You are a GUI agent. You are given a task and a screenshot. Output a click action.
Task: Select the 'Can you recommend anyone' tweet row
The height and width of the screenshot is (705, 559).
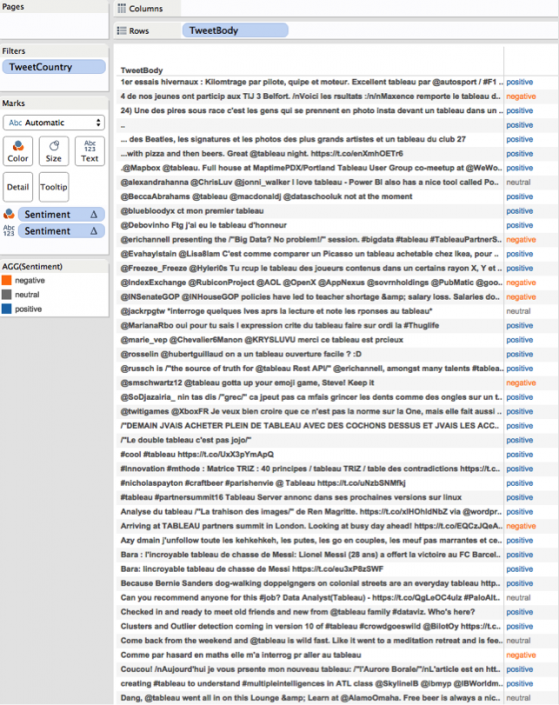coord(310,598)
